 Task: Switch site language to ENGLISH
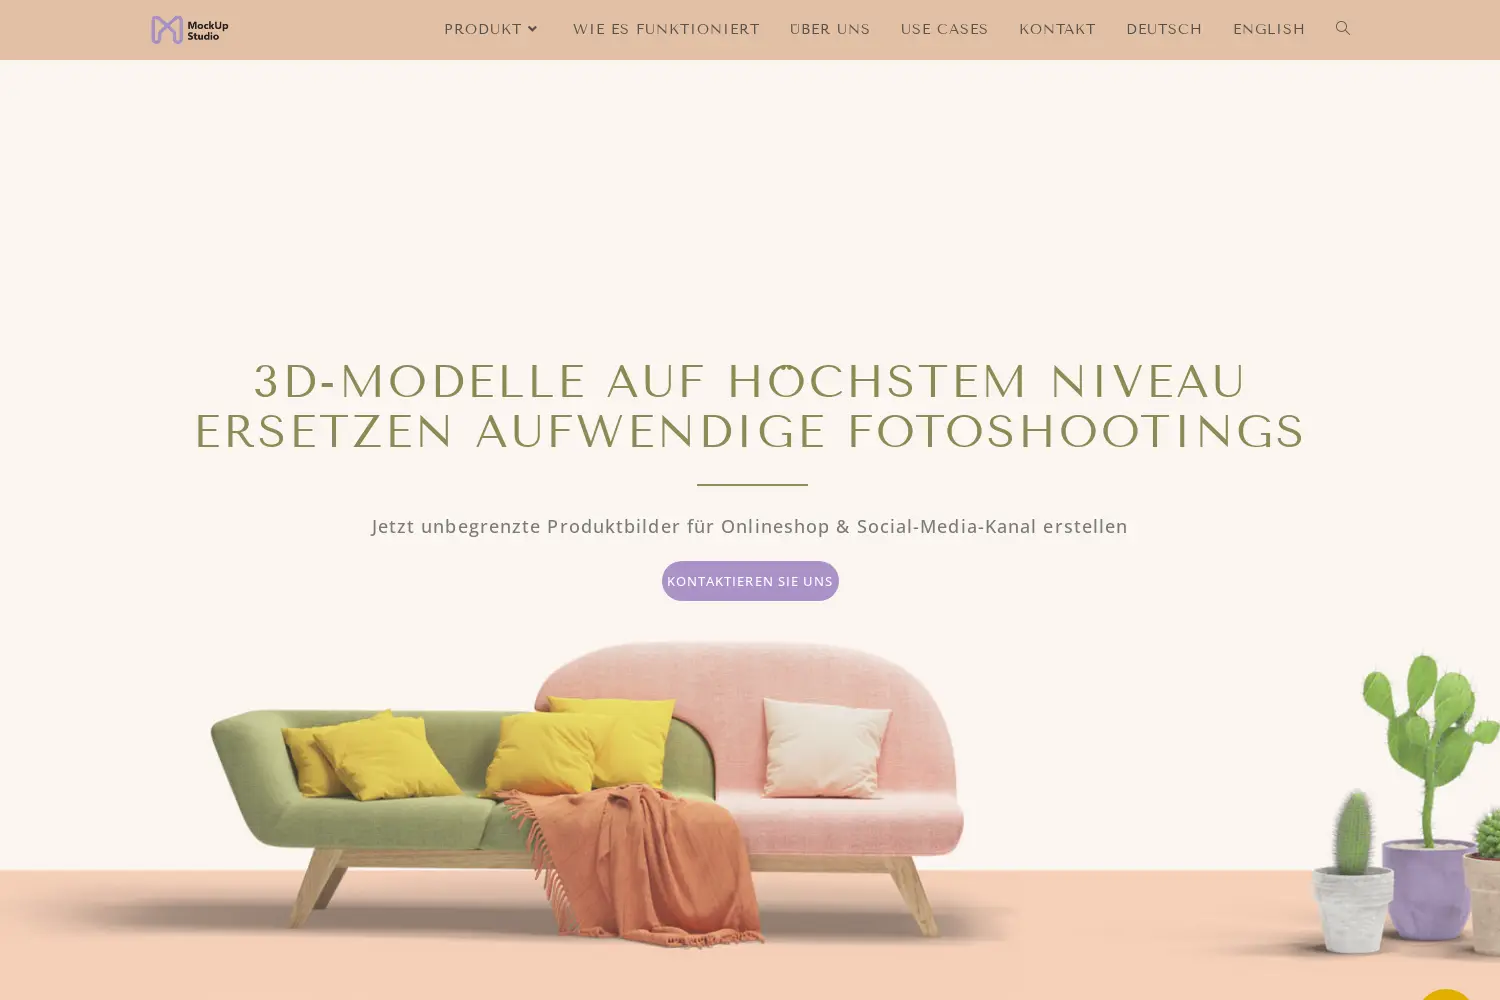coord(1268,29)
